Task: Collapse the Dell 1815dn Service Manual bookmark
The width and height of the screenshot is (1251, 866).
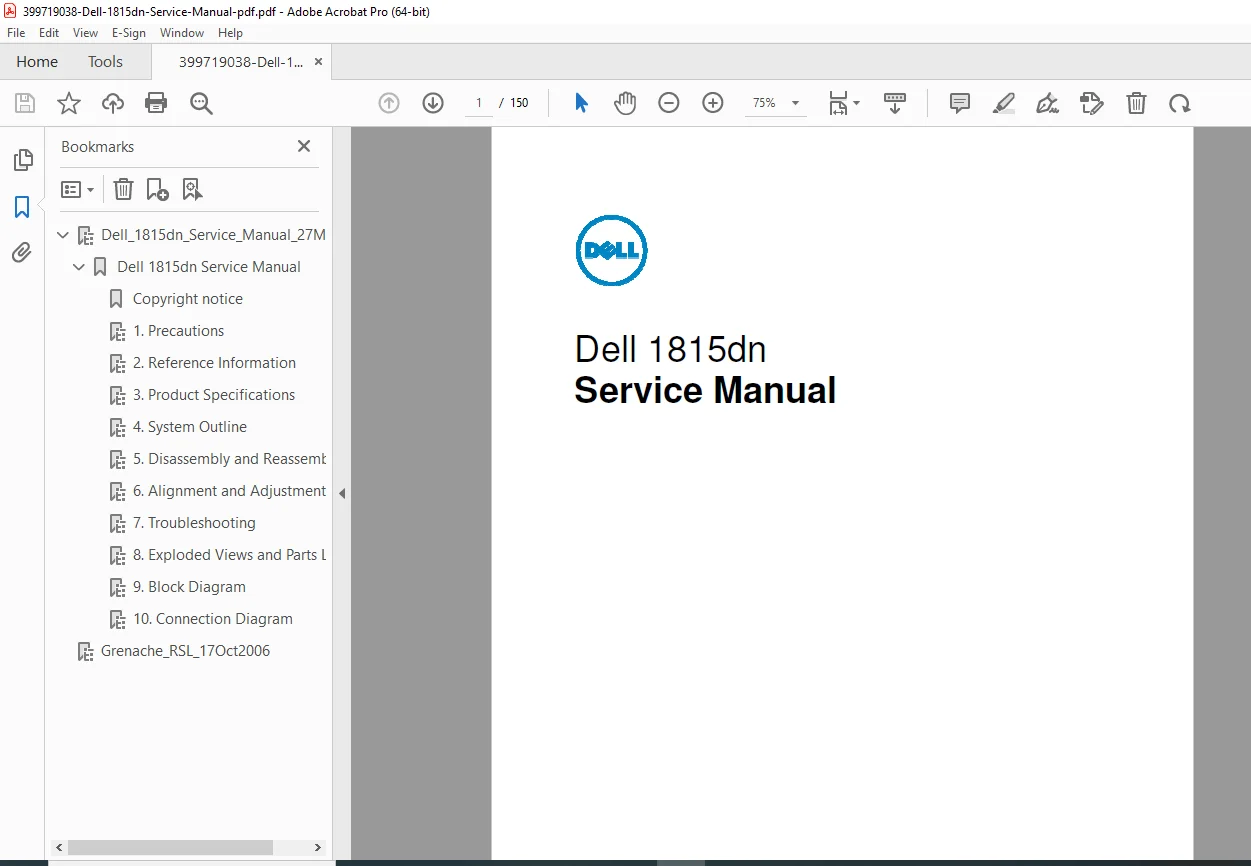Action: coord(79,267)
